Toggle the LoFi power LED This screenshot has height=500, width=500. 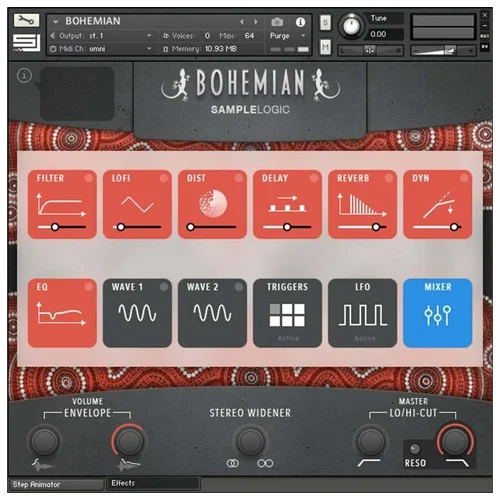point(164,178)
